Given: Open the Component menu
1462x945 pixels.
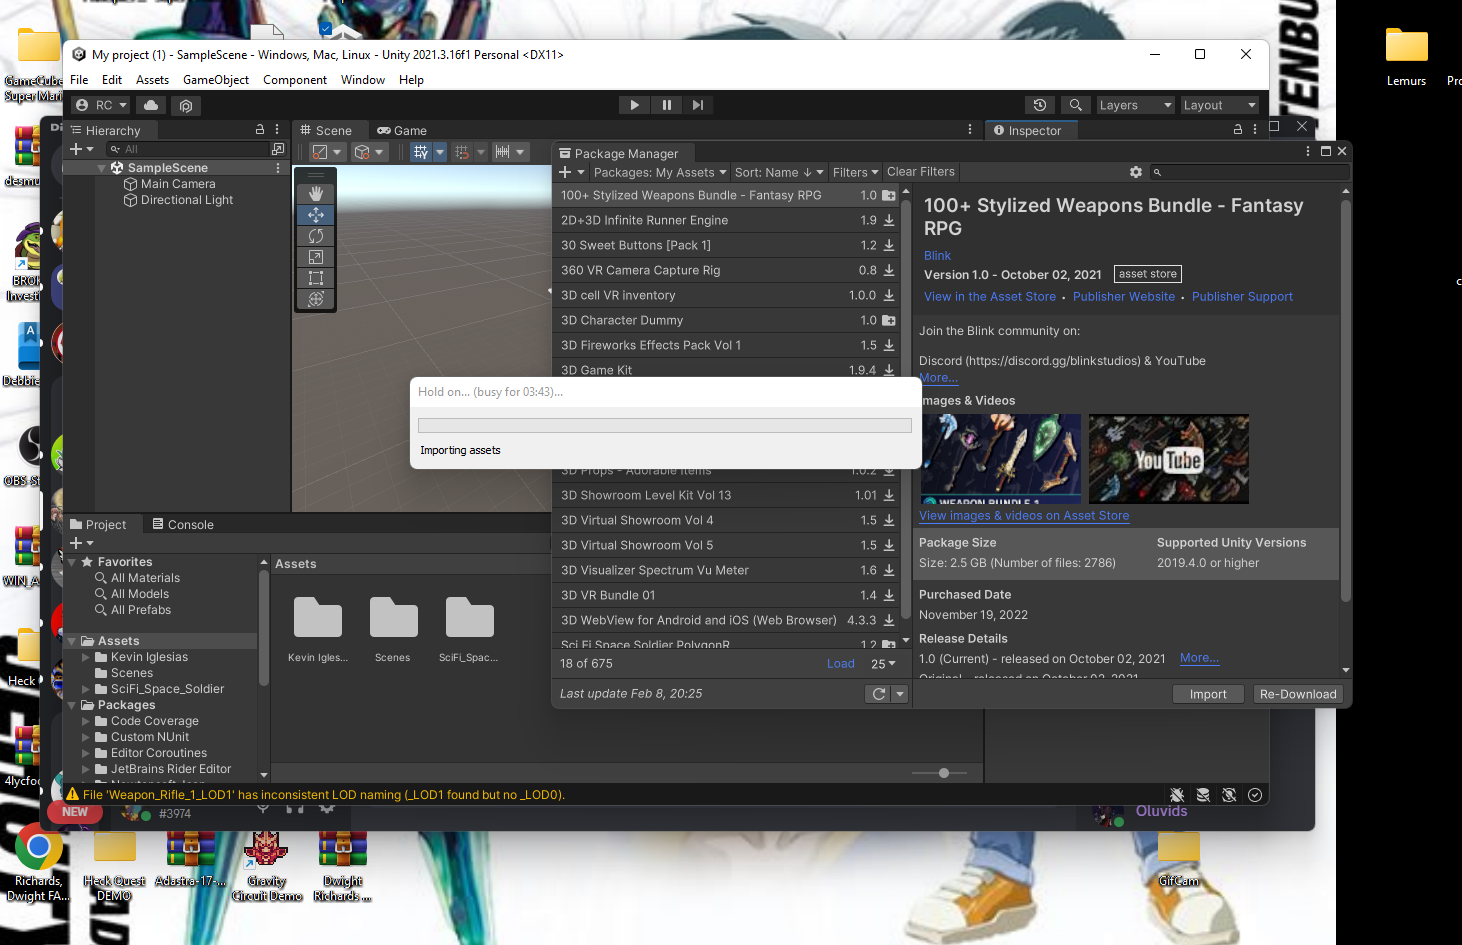Looking at the screenshot, I should coord(295,80).
